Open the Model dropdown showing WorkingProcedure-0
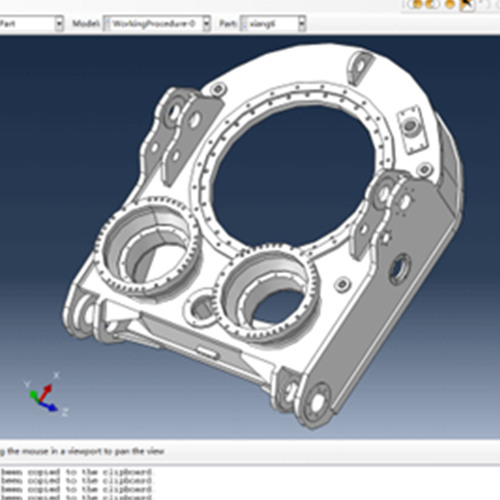The width and height of the screenshot is (500, 500). point(157,24)
